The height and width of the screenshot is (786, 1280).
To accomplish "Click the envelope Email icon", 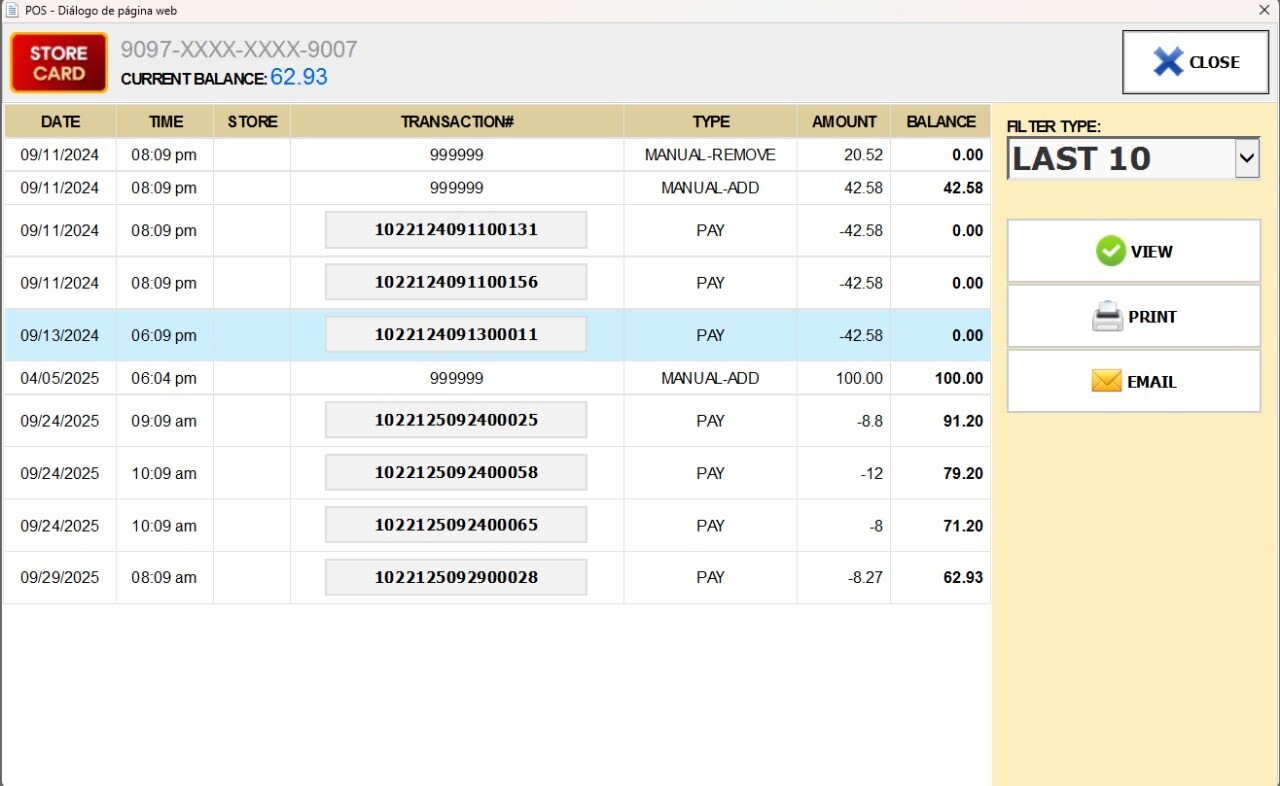I will click(x=1106, y=381).
